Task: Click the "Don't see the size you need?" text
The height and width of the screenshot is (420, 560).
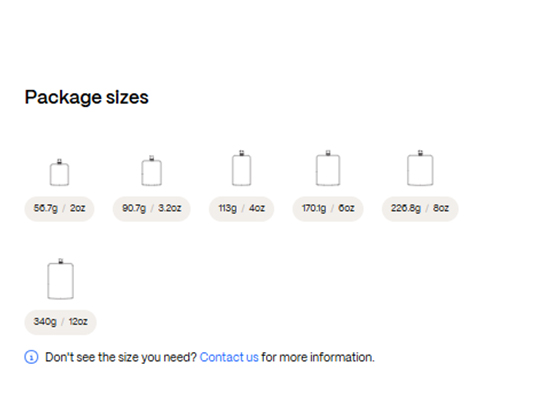Action: (121, 357)
